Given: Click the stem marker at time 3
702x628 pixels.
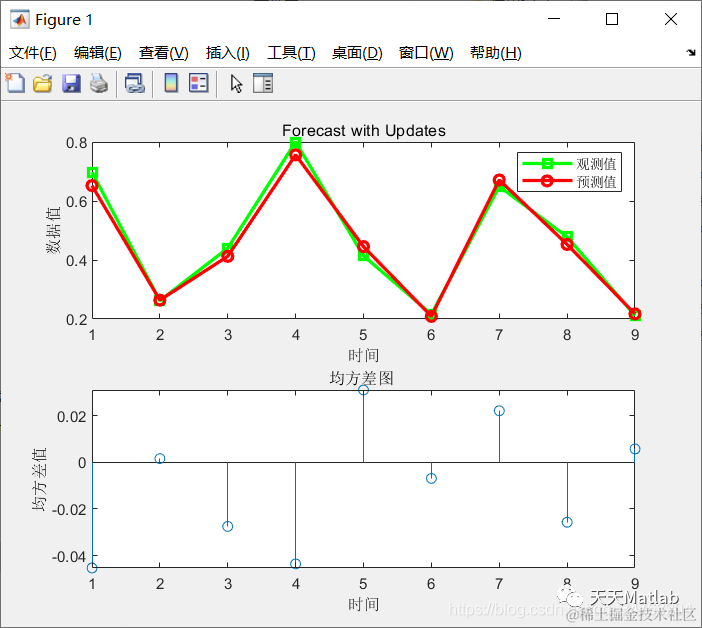Looking at the screenshot, I should pos(227,526).
